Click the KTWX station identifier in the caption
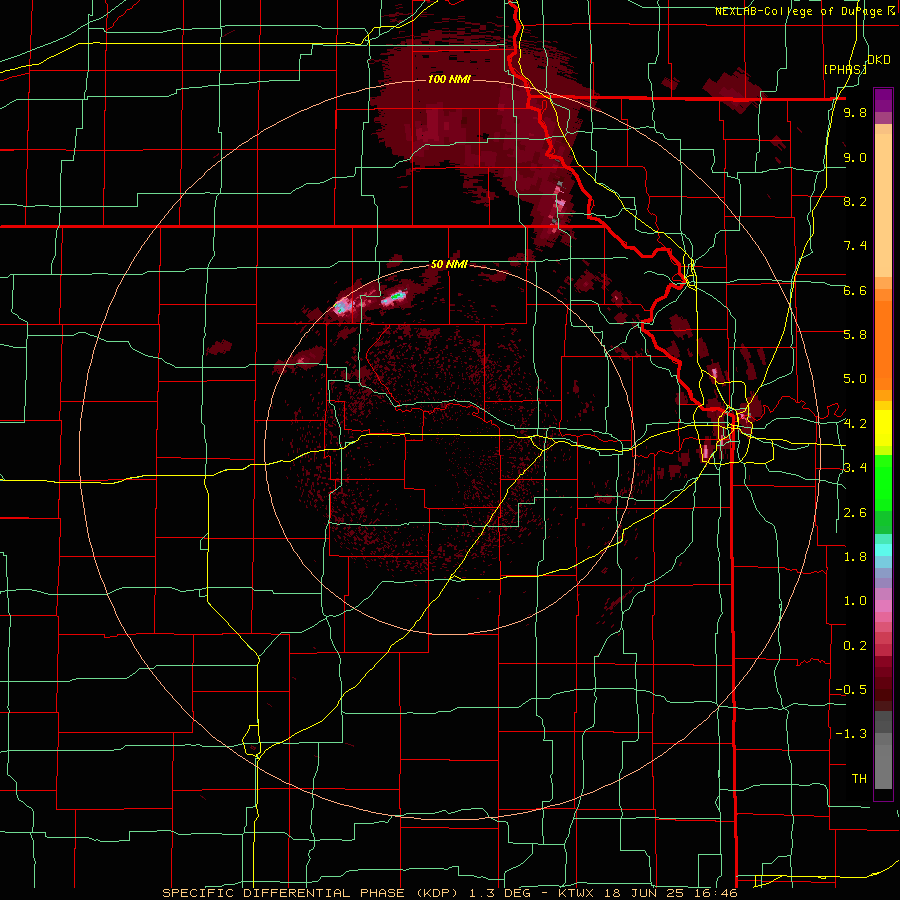This screenshot has width=900, height=900. pos(577,893)
